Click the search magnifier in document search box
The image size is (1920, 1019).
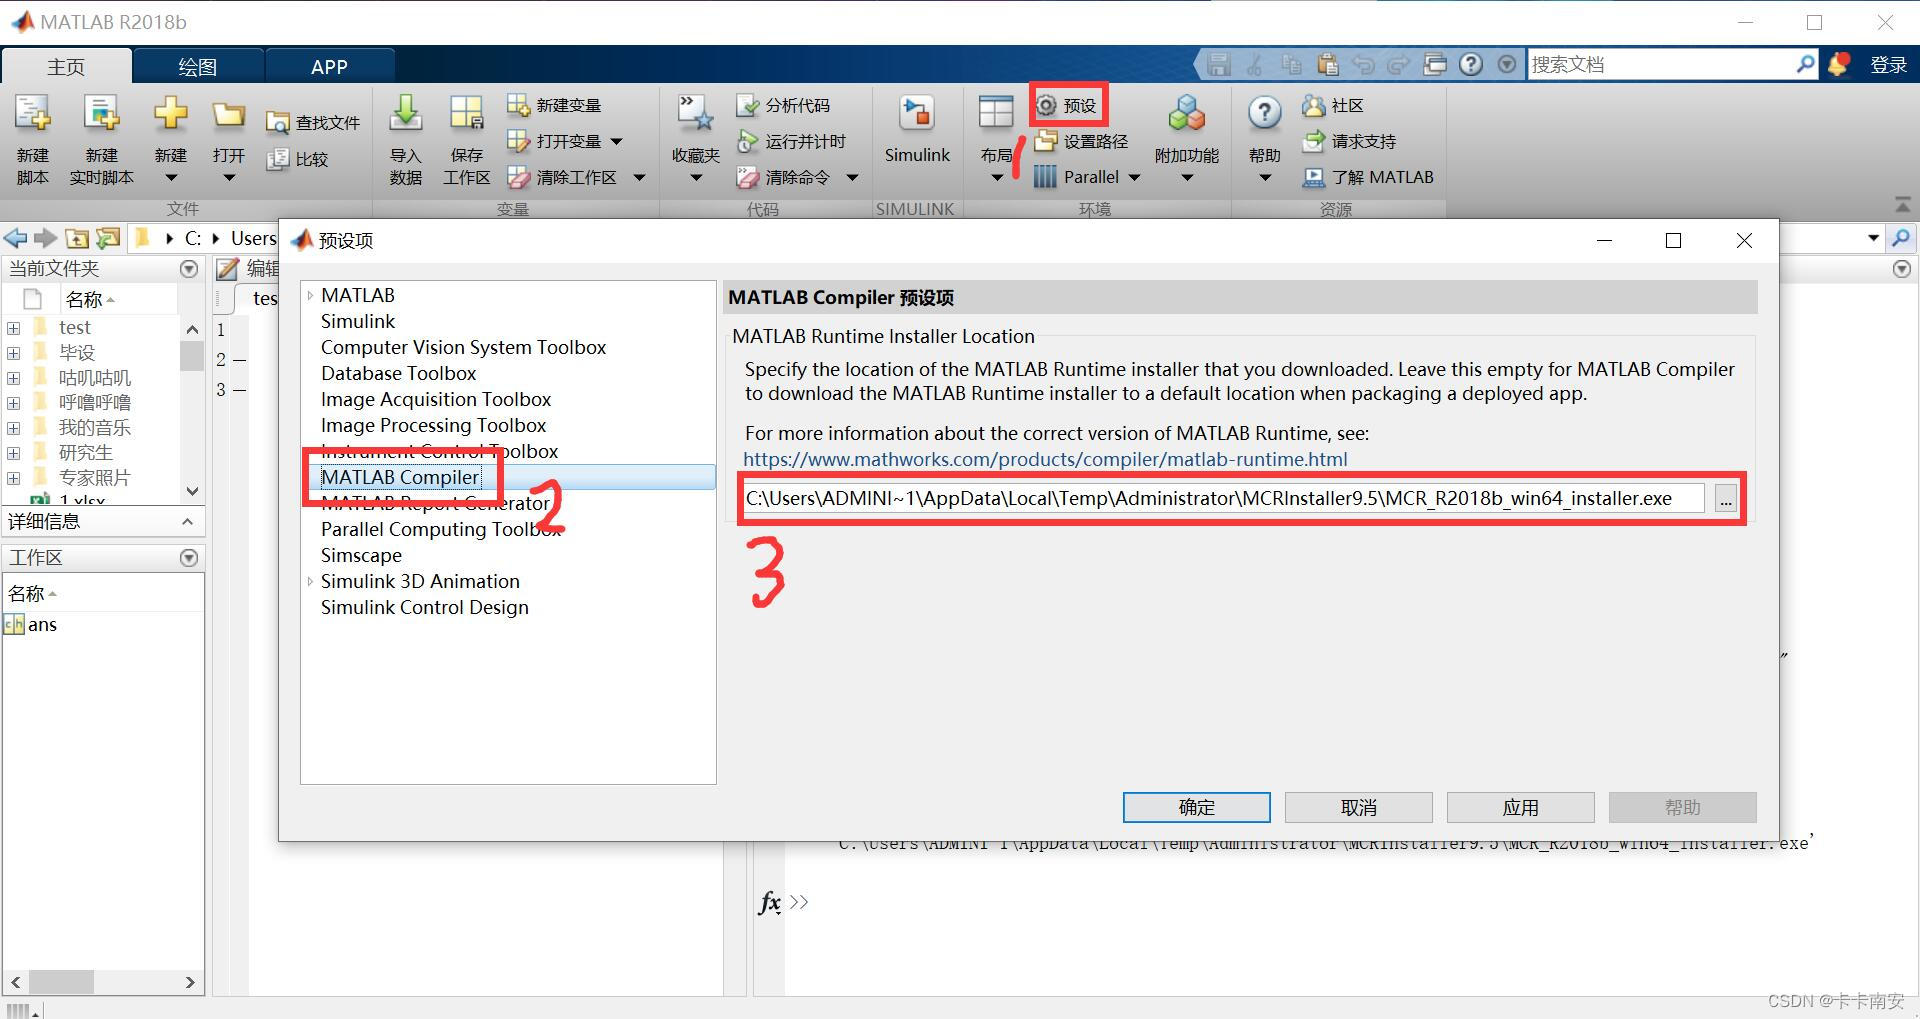click(x=1805, y=64)
